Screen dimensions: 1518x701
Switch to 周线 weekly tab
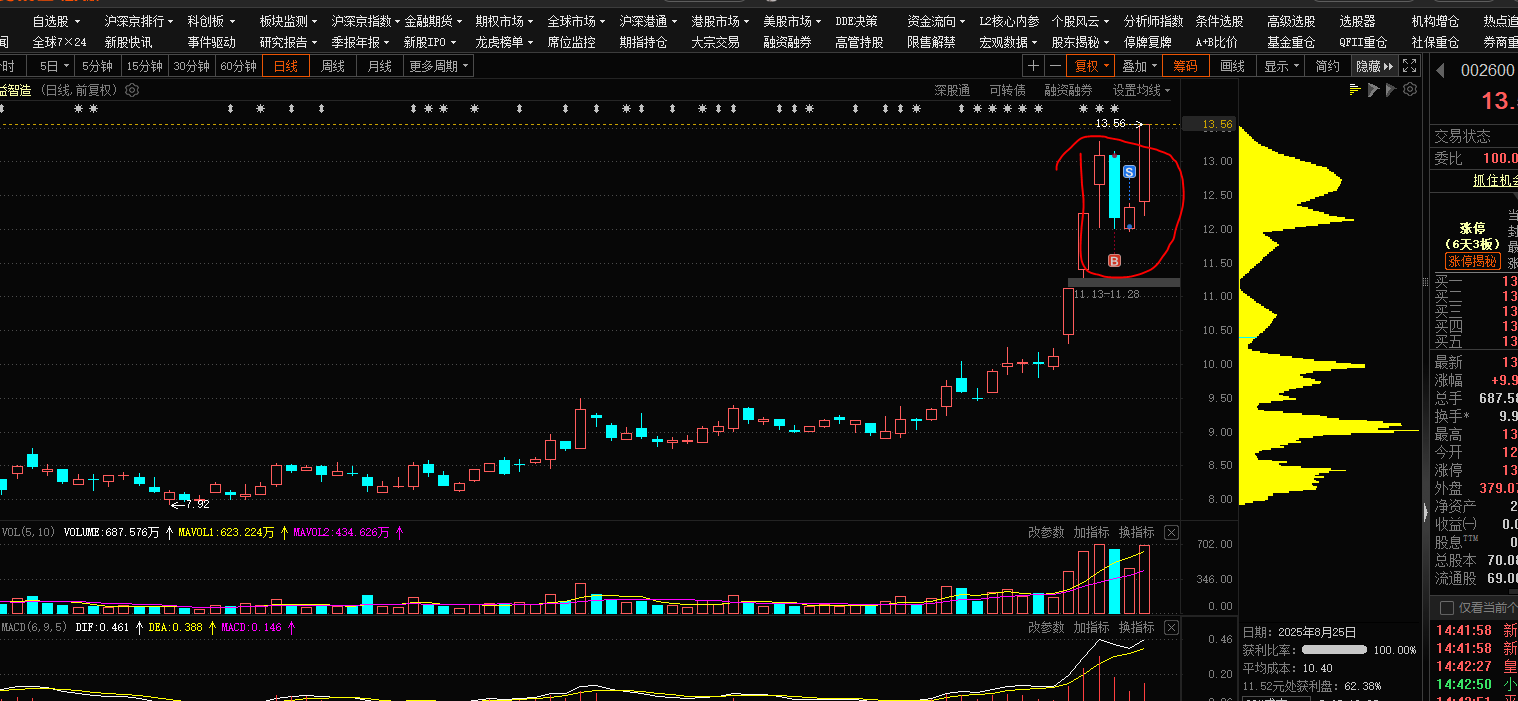(x=333, y=66)
